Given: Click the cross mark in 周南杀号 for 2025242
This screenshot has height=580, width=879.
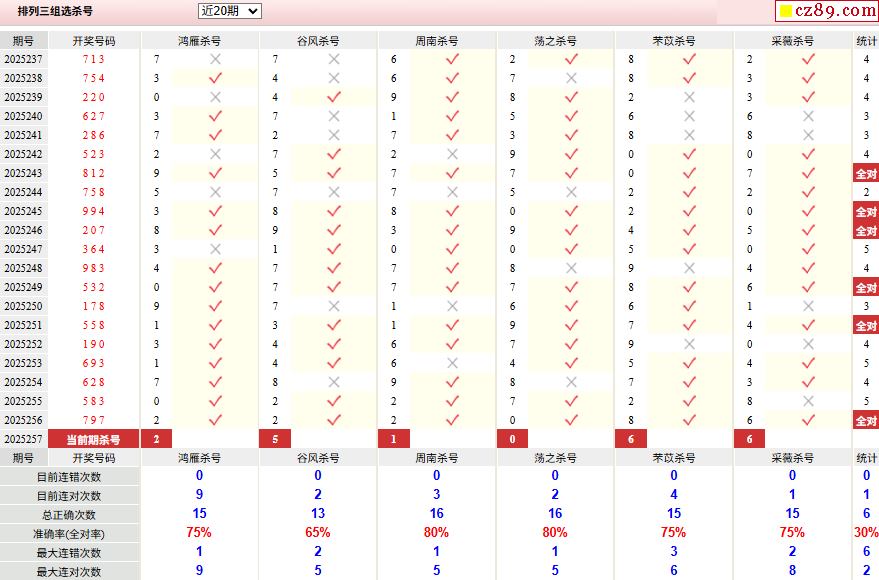Looking at the screenshot, I should [452, 154].
